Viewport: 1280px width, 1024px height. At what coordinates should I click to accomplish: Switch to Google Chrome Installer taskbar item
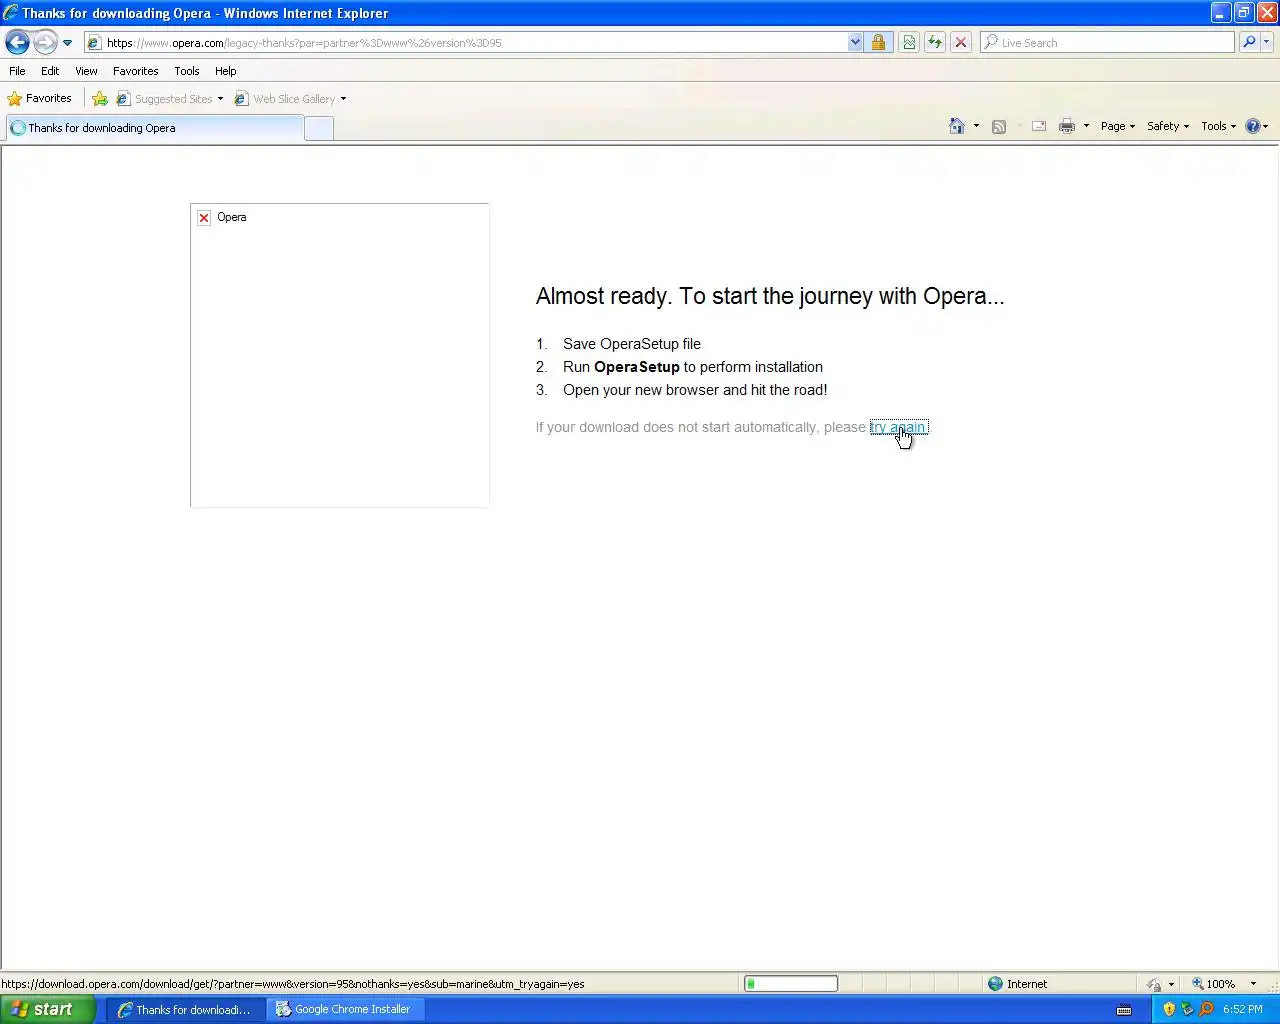click(x=345, y=1010)
